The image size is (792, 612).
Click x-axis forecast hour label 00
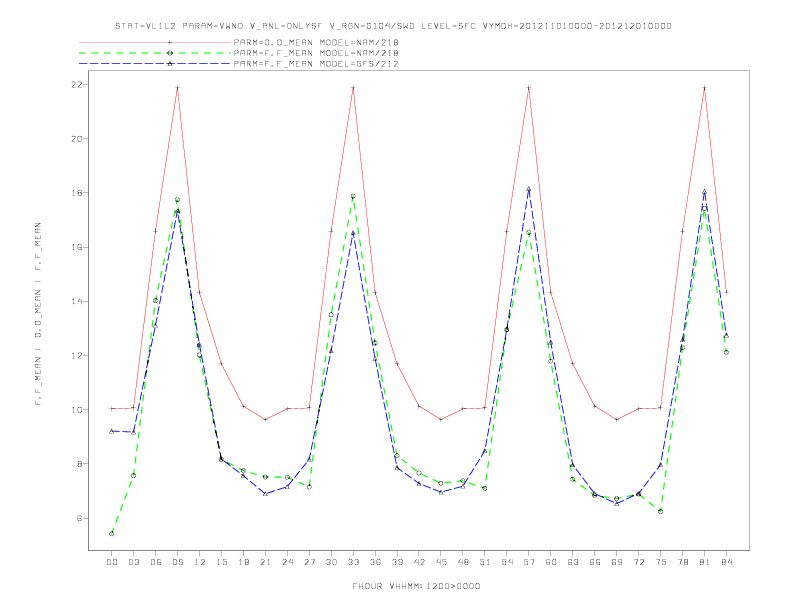112,562
